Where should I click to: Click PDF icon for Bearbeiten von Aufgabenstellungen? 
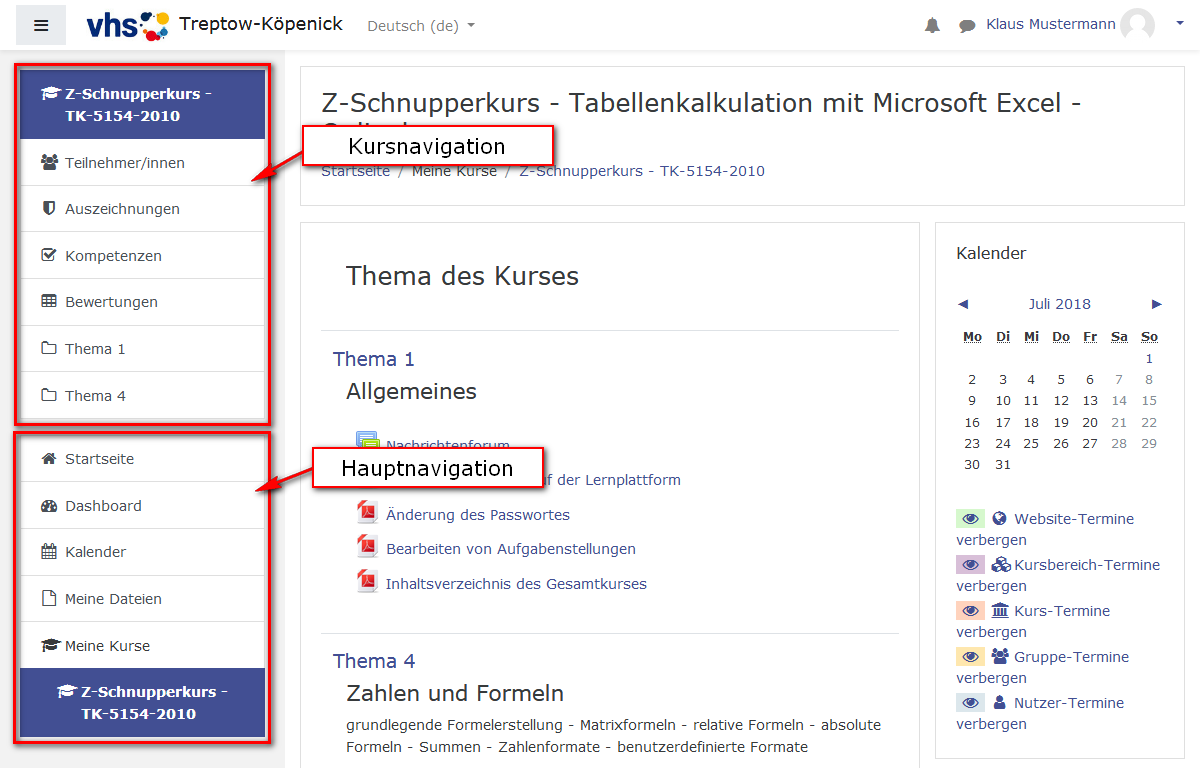pos(367,547)
